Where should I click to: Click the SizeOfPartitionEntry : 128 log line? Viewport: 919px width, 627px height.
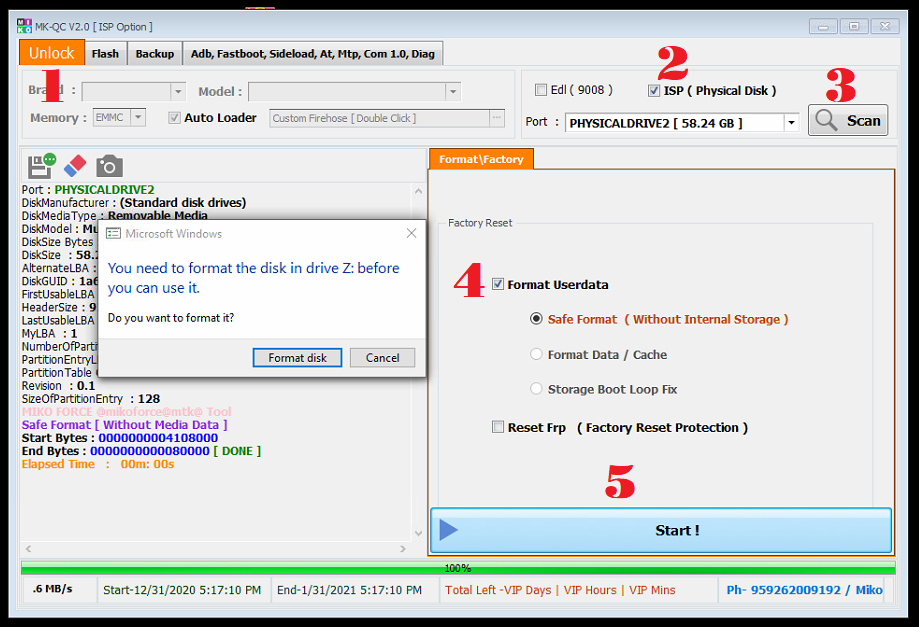click(x=91, y=398)
